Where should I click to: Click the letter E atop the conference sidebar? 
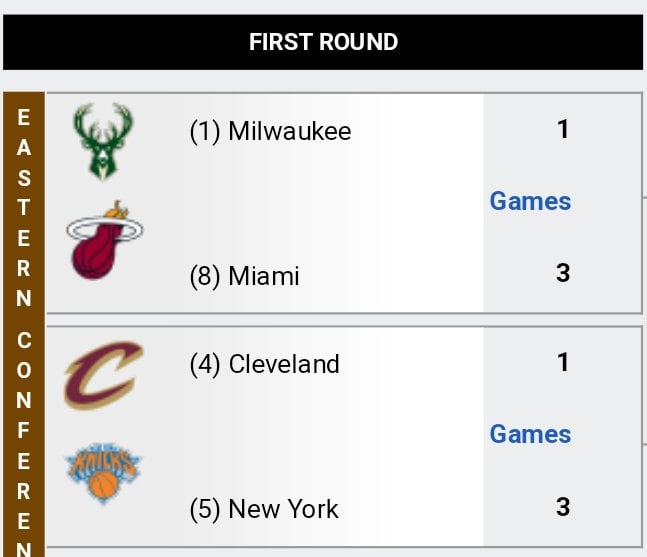[x=24, y=118]
